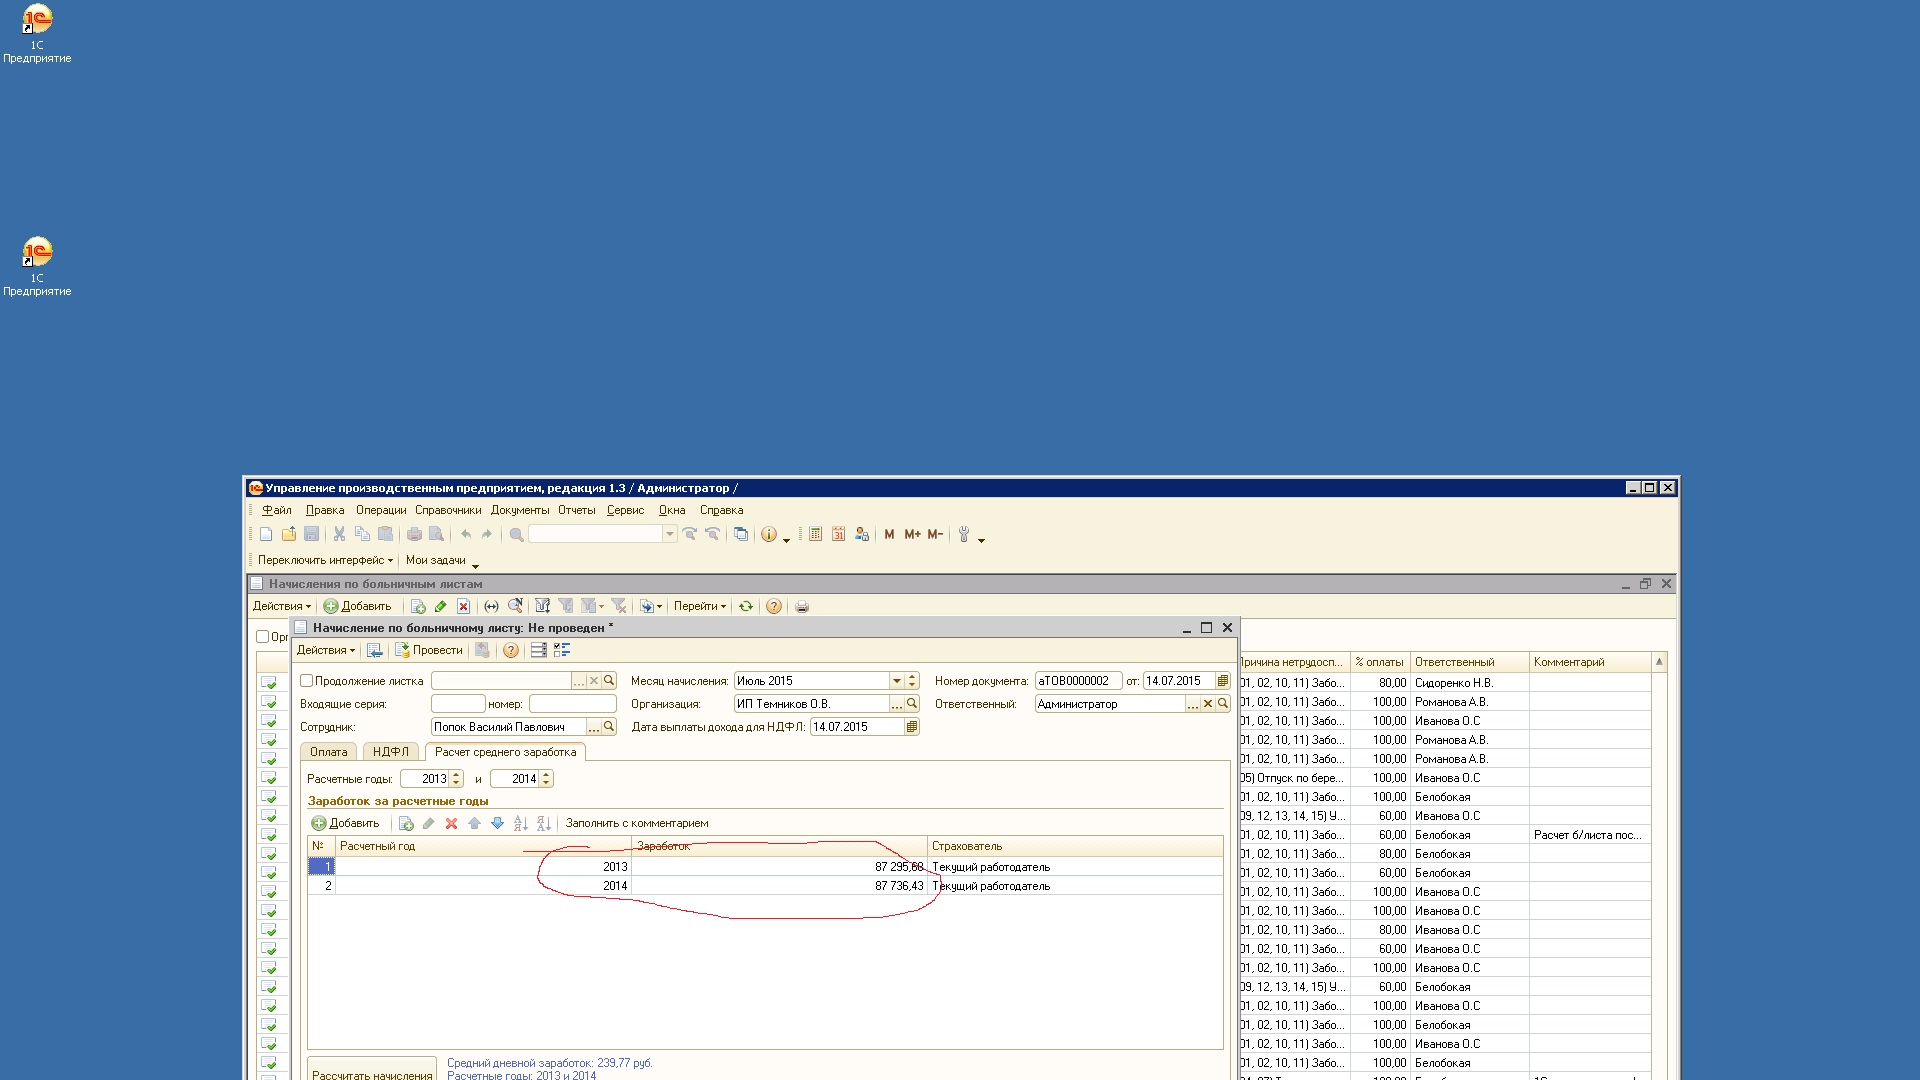The image size is (1920, 1080).
Task: Open the Справочники menu
Action: coord(447,511)
